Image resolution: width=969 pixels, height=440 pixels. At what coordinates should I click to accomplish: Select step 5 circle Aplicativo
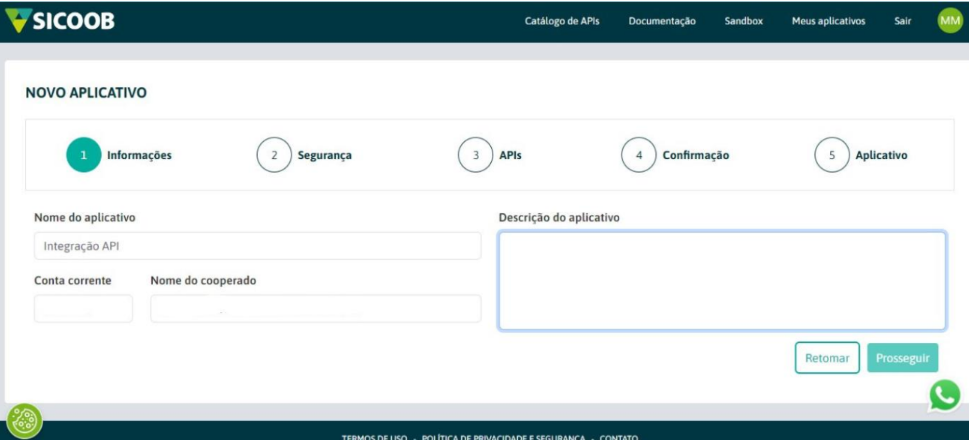click(x=832, y=155)
